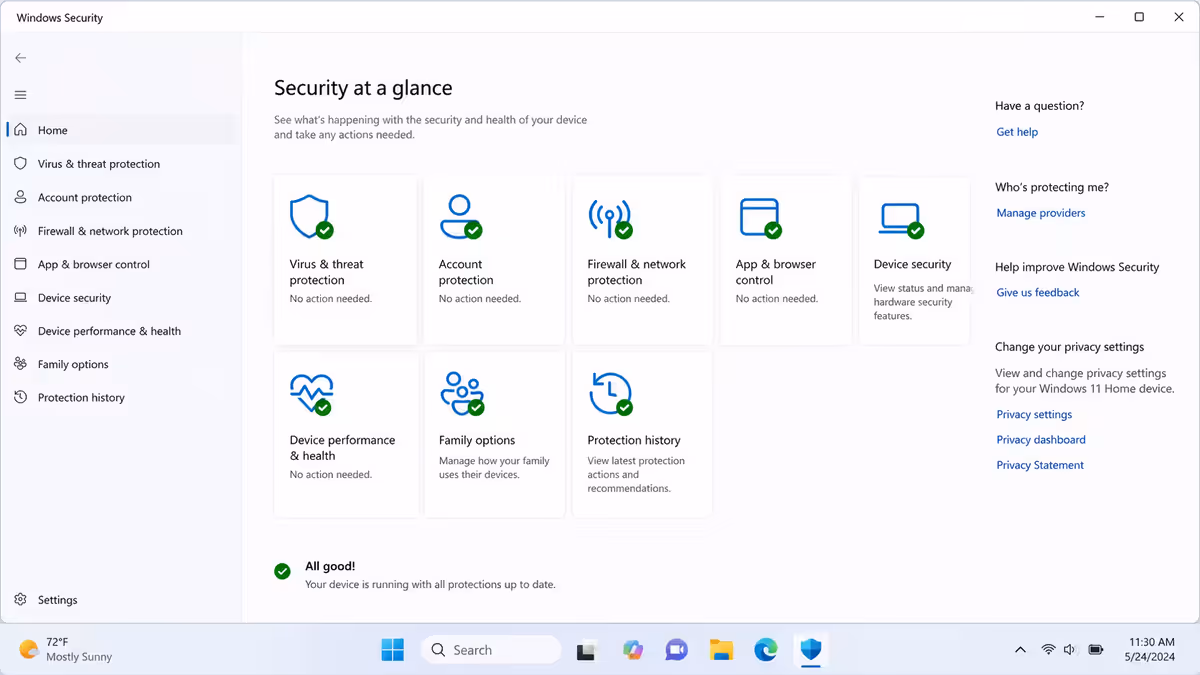The width and height of the screenshot is (1200, 675).
Task: Click the battery tray icon
Action: click(1096, 650)
